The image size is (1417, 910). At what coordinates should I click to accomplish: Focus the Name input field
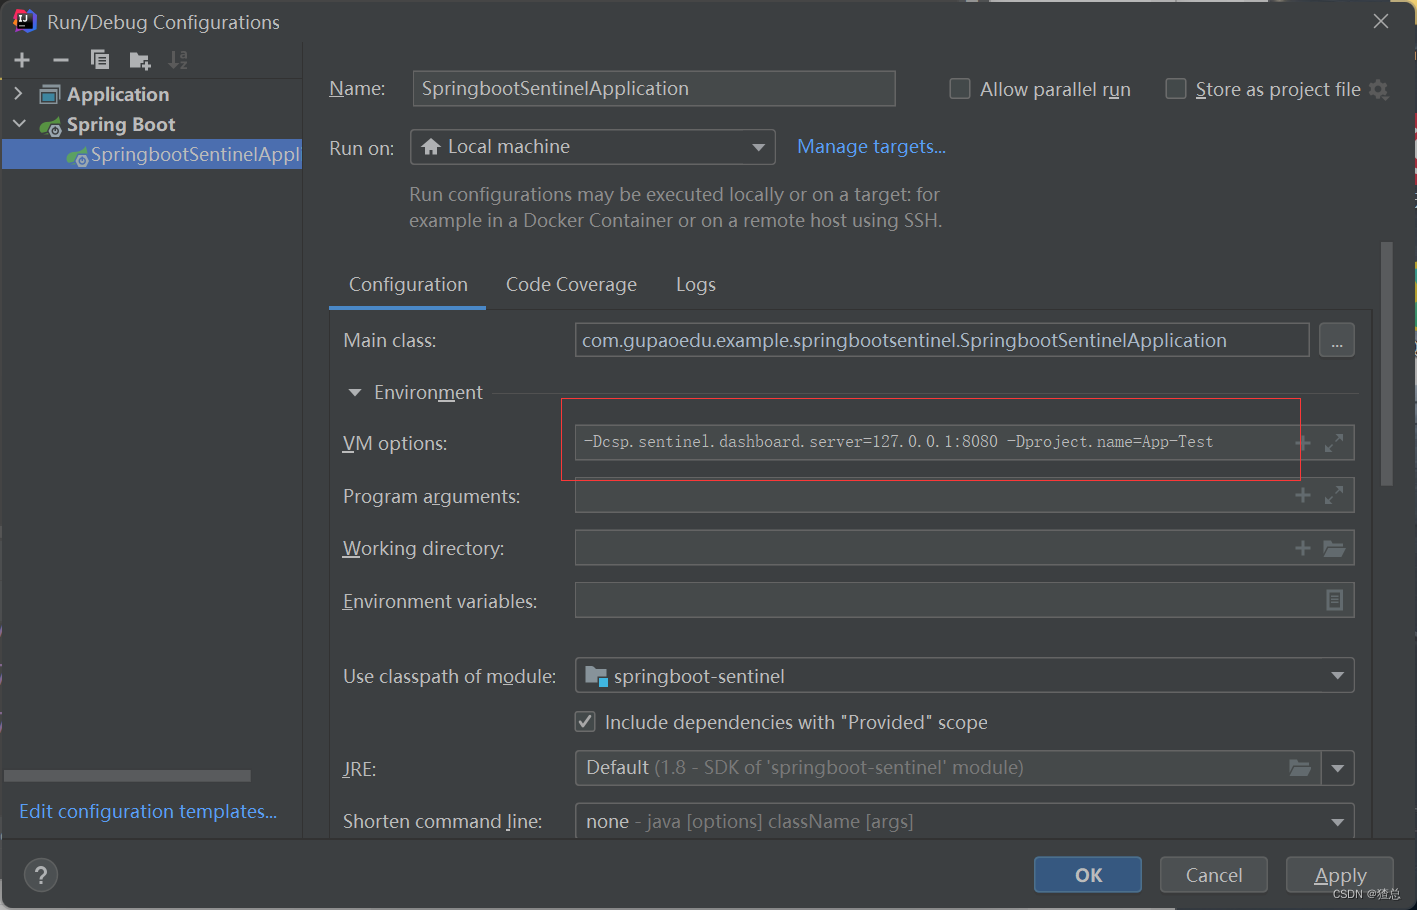[x=654, y=88]
